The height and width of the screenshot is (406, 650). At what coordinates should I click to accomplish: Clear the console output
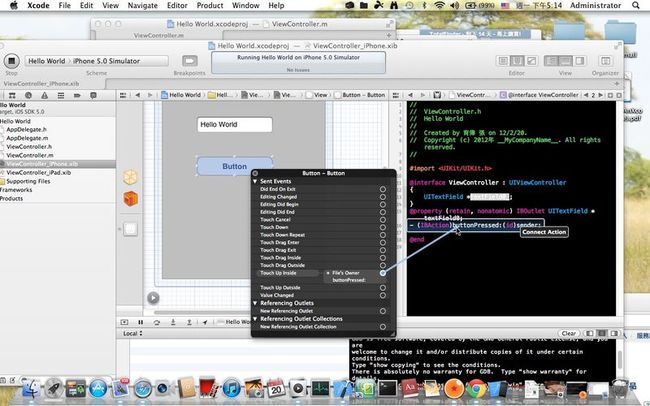pos(568,333)
